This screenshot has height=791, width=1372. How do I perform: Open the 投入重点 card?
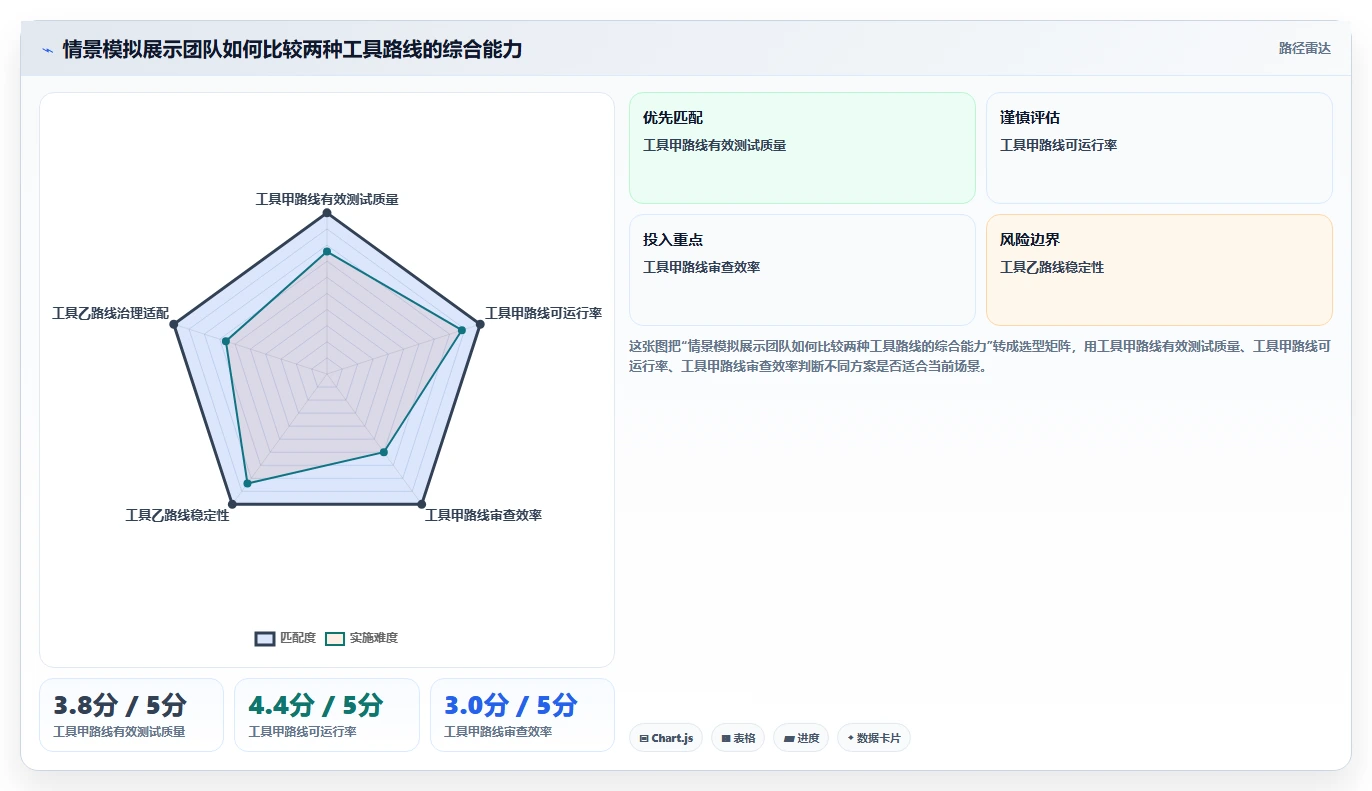[802, 270]
